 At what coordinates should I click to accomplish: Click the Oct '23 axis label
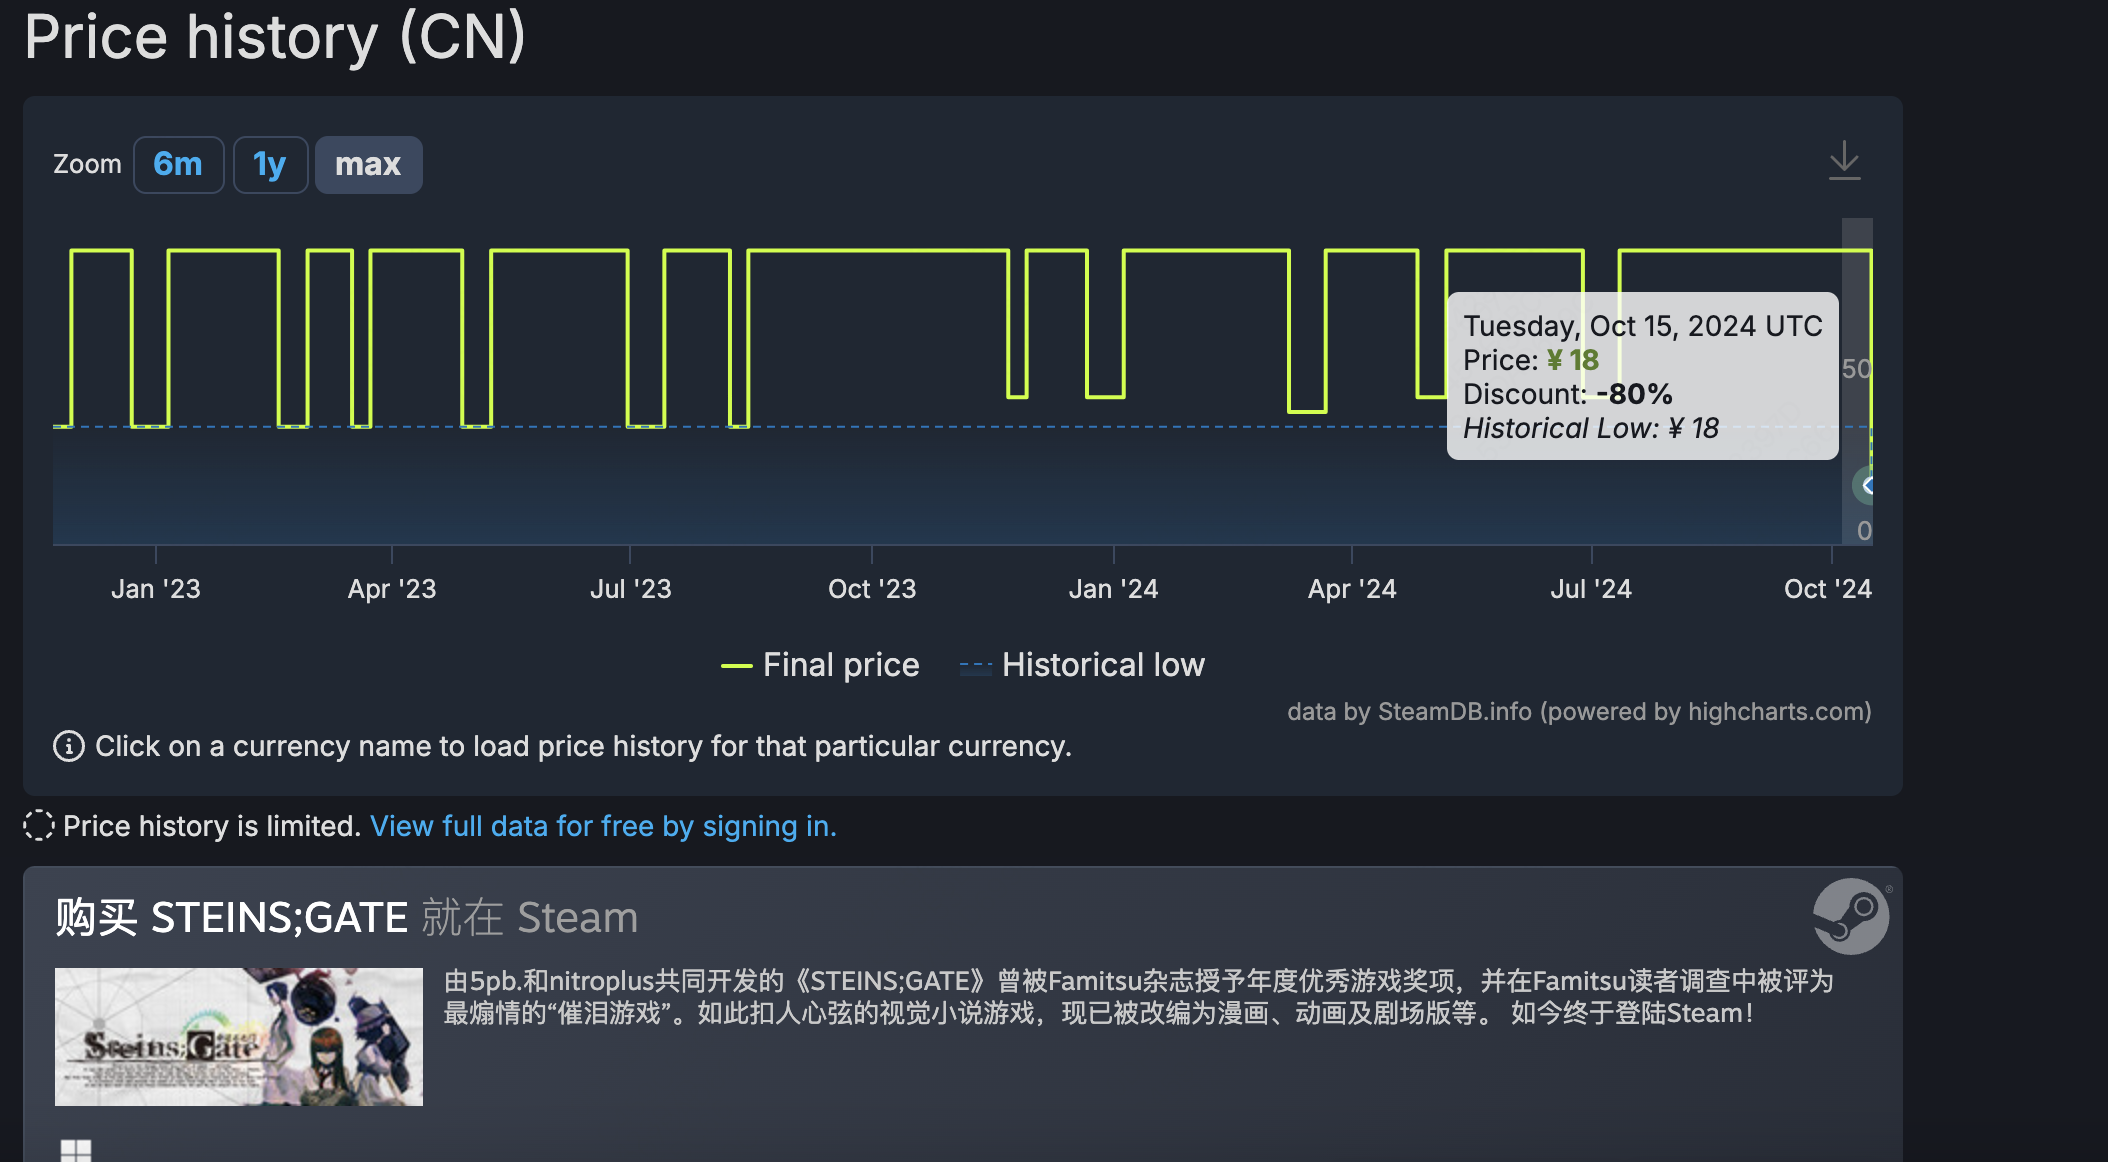[872, 589]
